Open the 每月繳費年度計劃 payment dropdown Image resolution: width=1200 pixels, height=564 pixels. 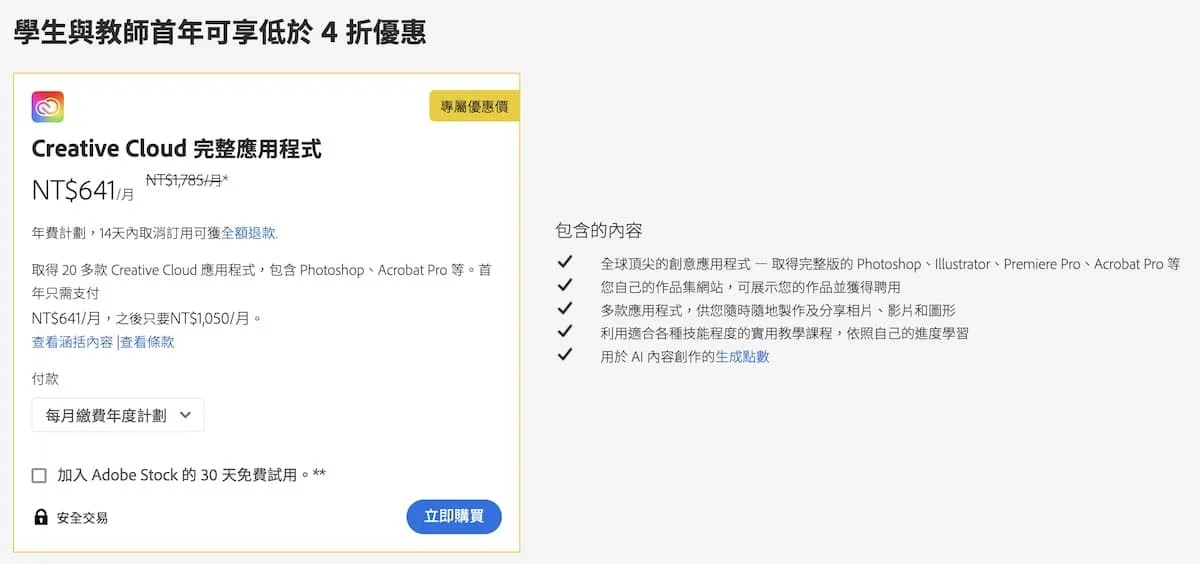[x=118, y=415]
